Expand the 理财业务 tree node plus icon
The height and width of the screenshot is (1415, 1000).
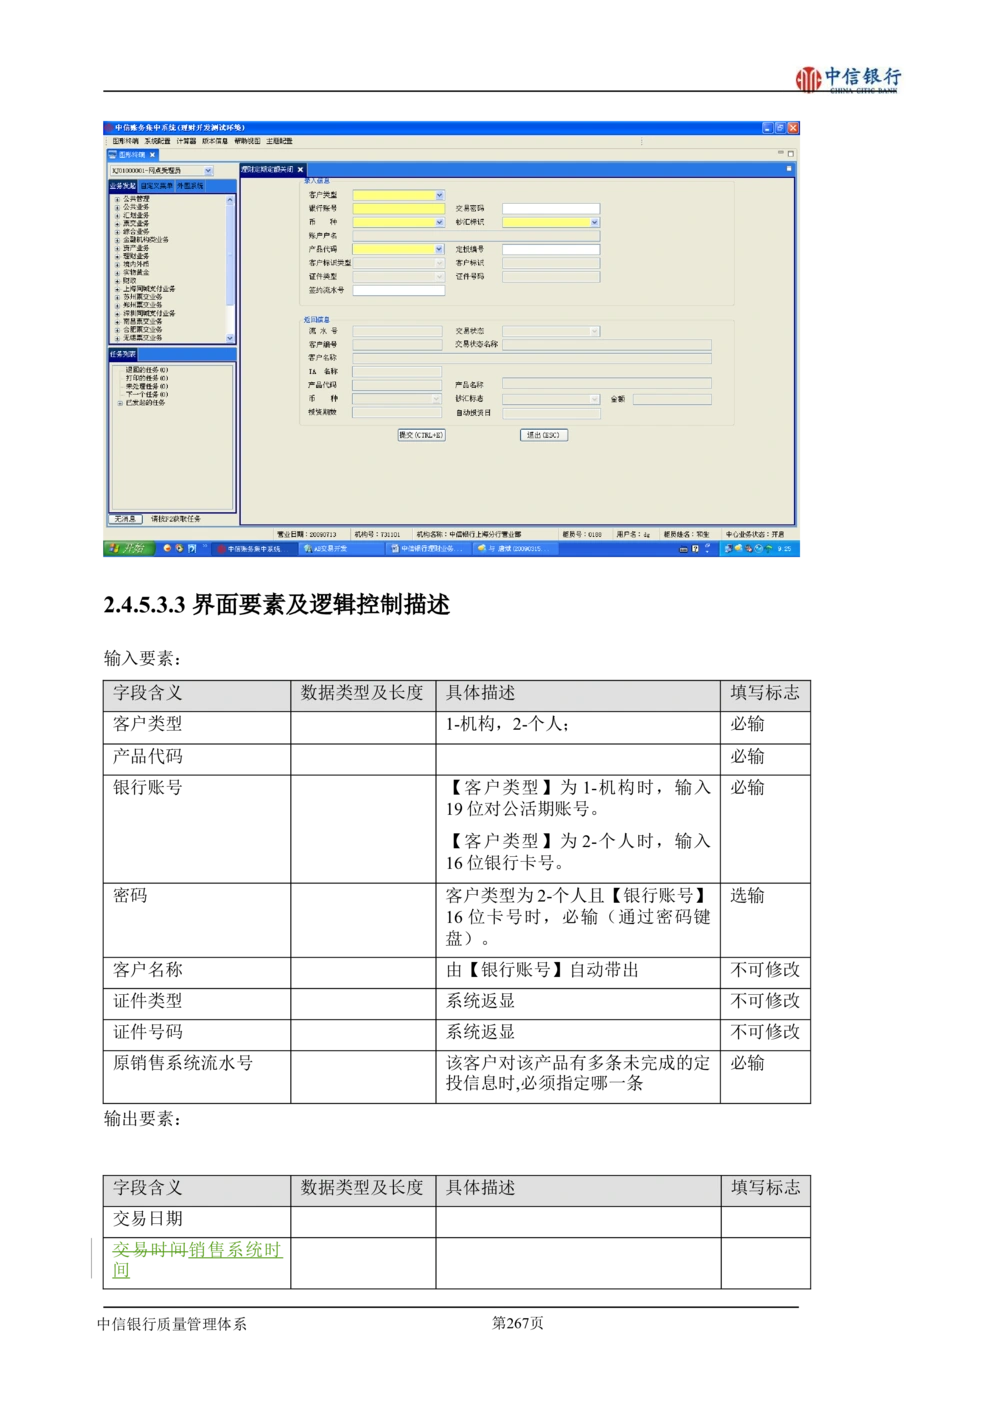(117, 256)
